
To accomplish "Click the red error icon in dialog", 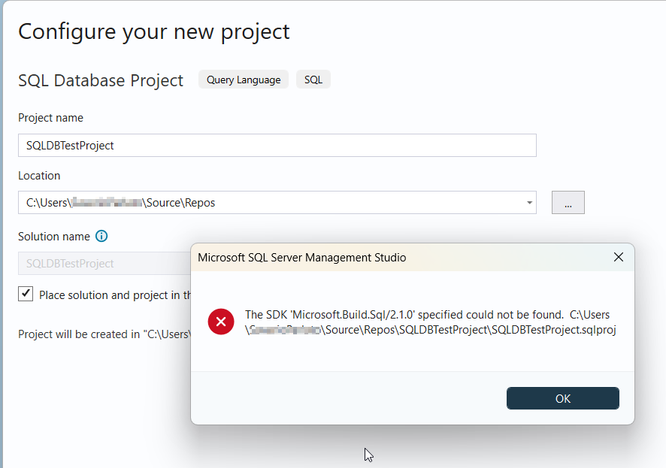I will pos(221,322).
